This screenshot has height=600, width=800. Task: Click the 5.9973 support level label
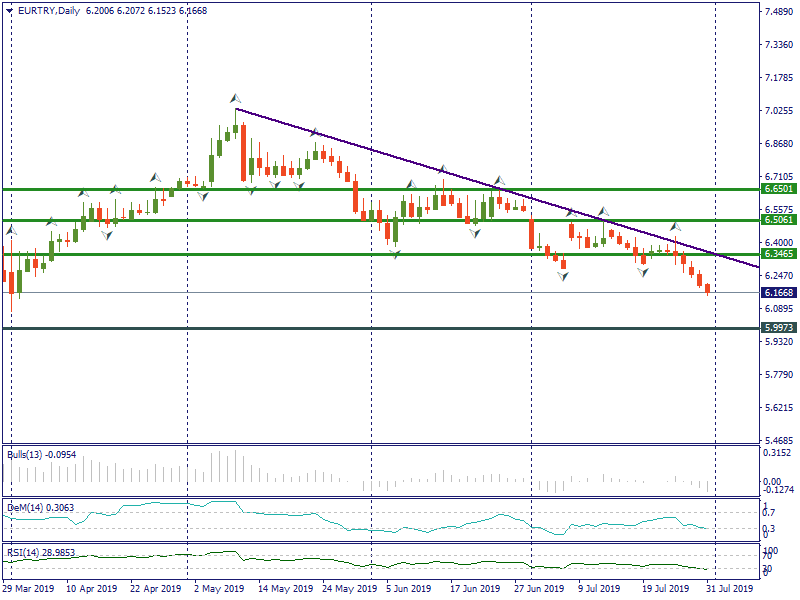click(778, 327)
